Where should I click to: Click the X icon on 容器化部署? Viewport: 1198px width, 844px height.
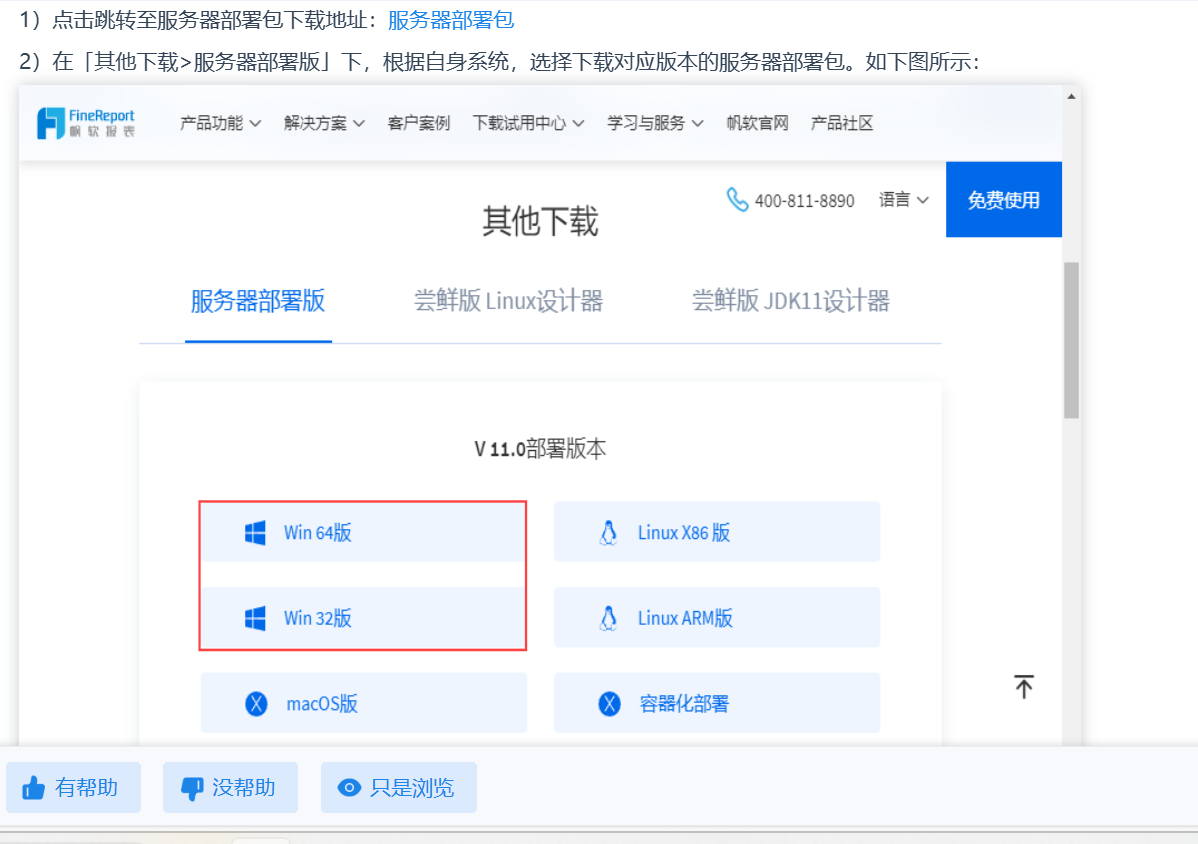609,703
